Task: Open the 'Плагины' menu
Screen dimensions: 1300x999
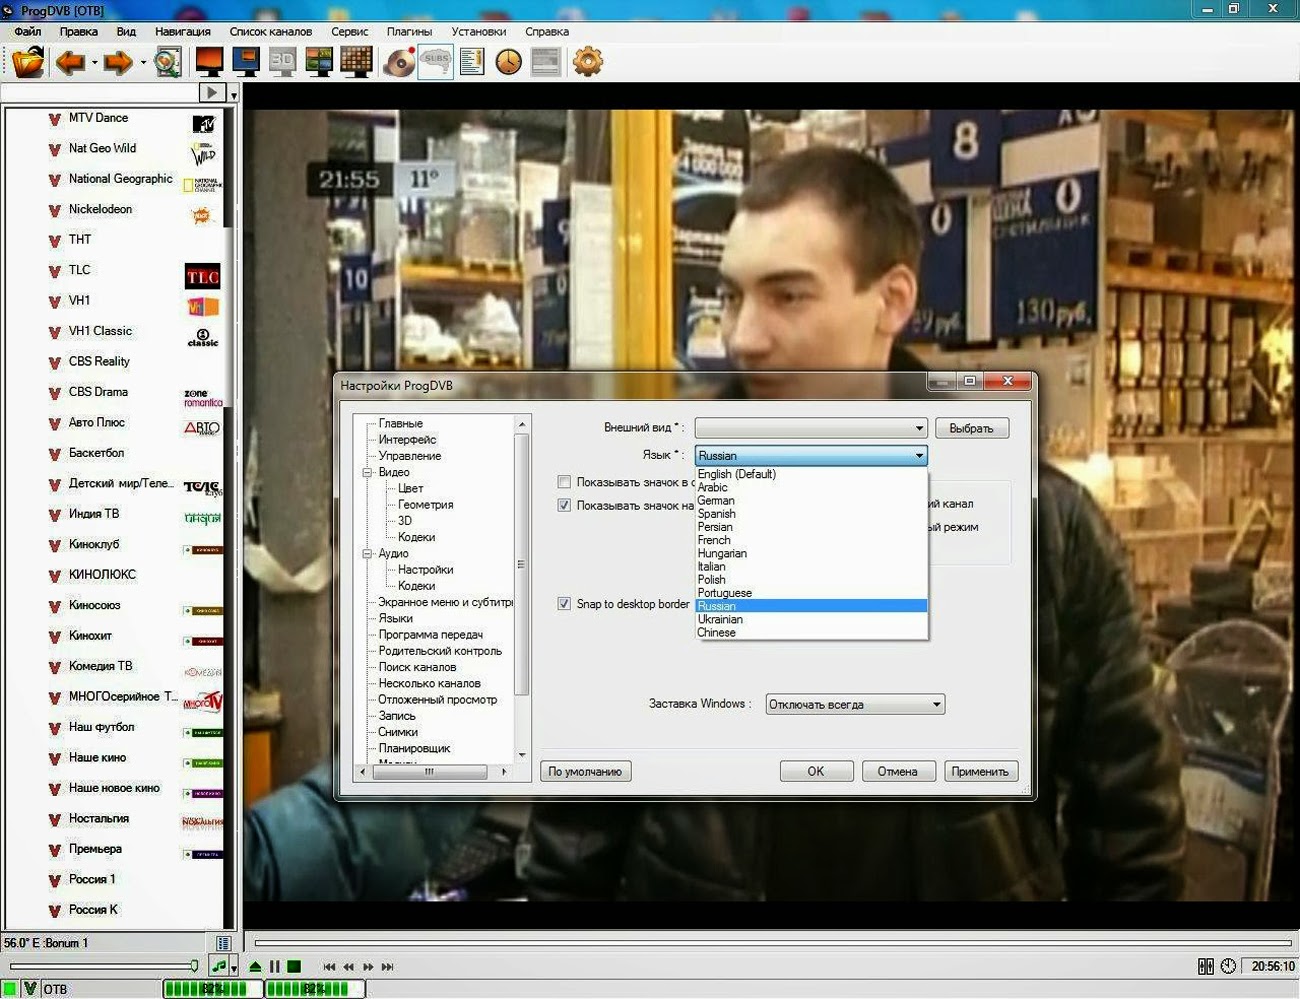Action: (x=410, y=31)
